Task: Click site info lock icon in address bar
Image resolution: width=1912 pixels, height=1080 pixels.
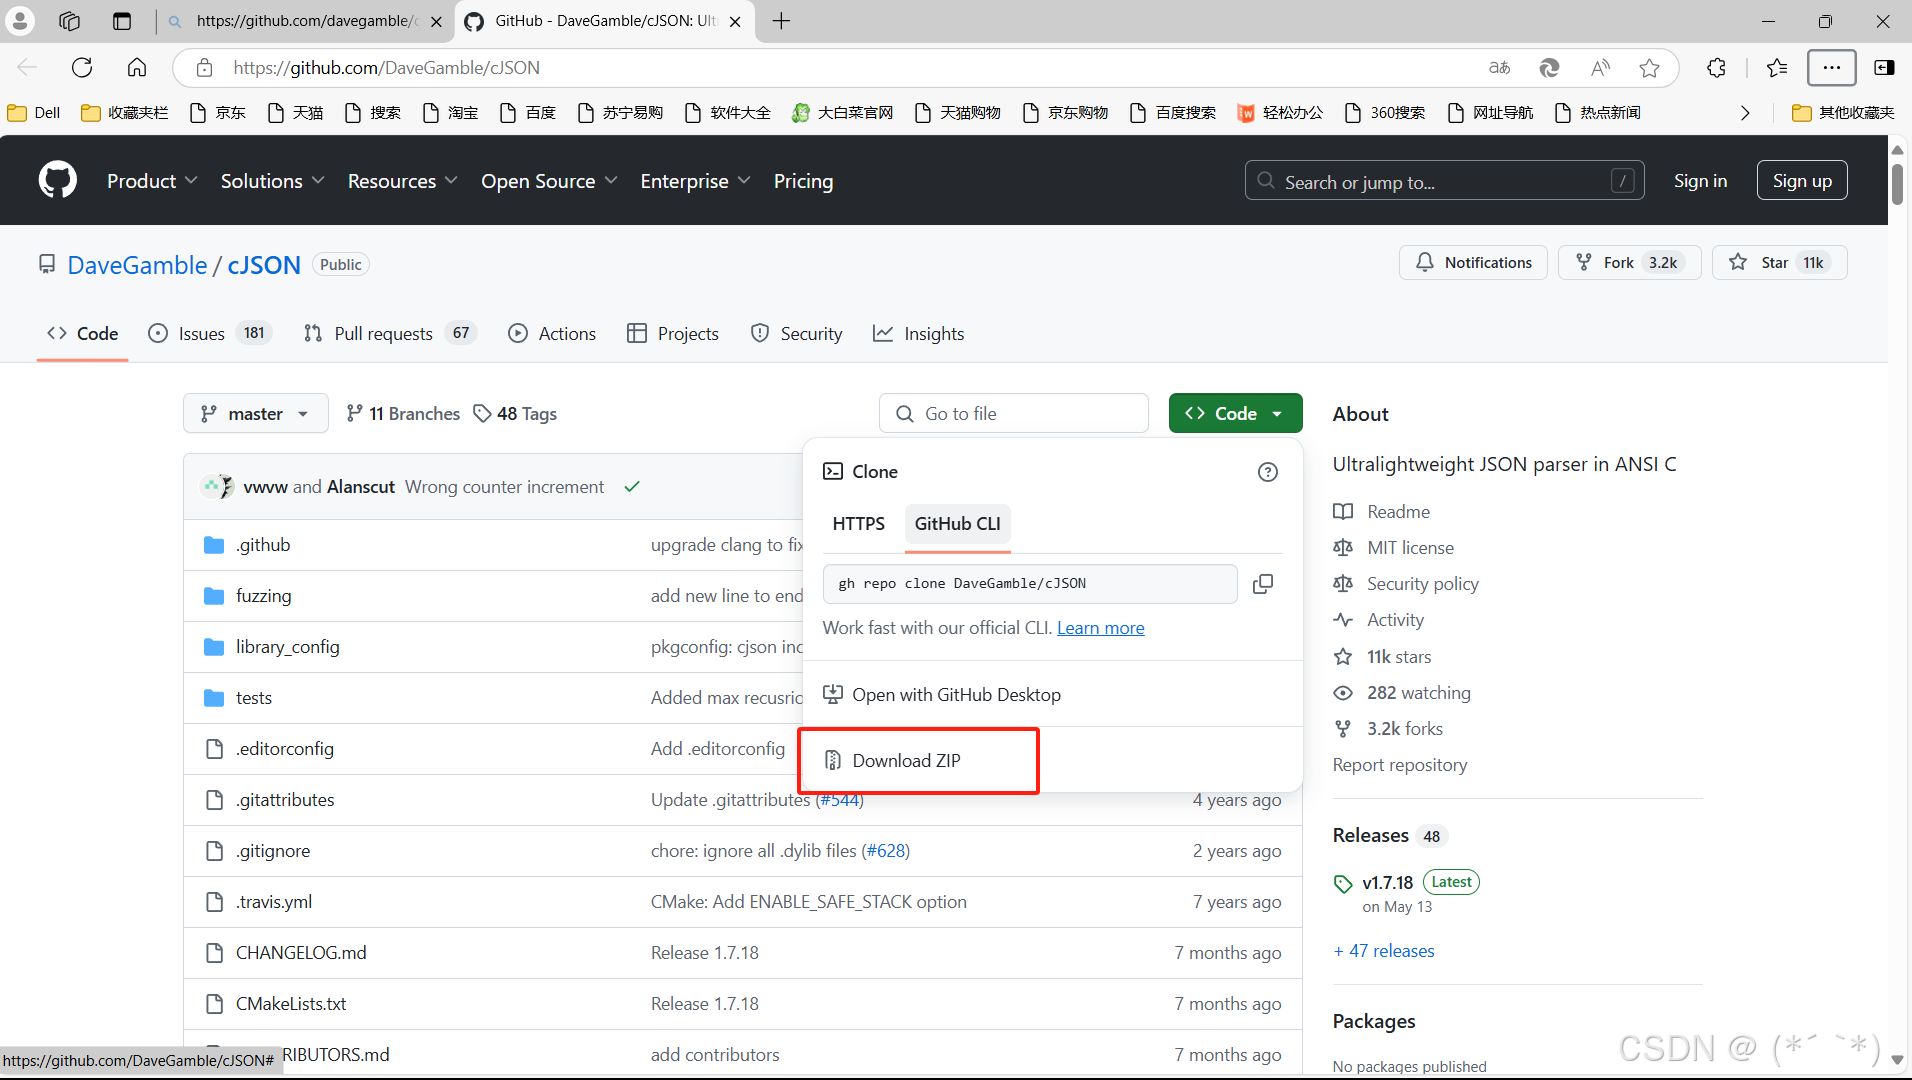Action: (x=204, y=67)
